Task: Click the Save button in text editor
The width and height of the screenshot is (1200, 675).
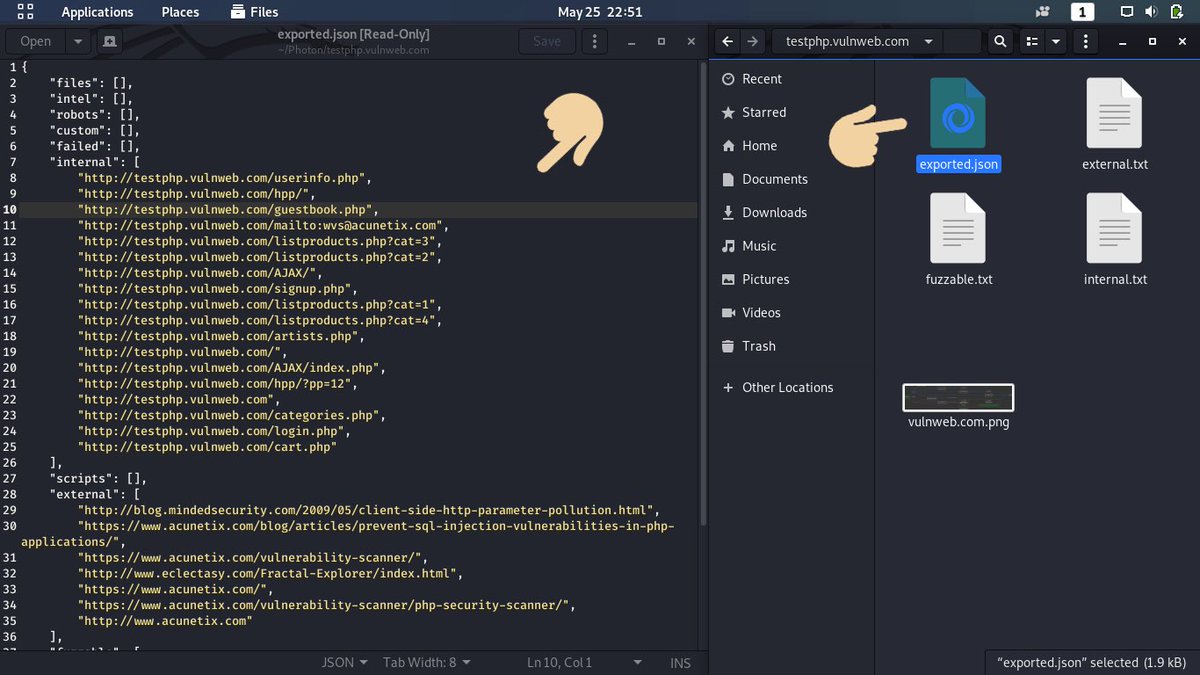Action: [547, 41]
